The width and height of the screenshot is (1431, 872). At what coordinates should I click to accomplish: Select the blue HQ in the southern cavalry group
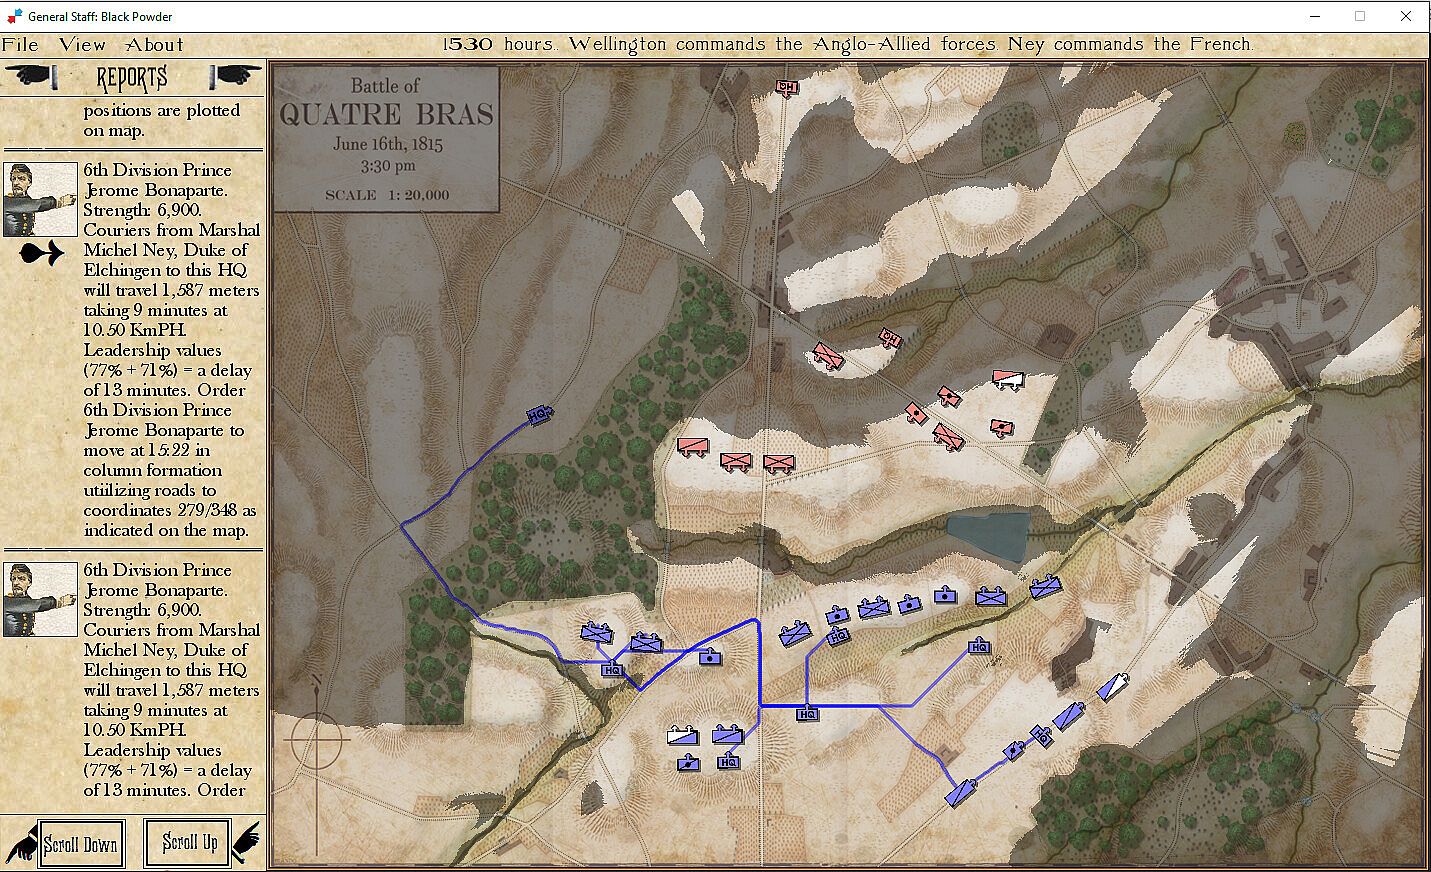tap(729, 763)
